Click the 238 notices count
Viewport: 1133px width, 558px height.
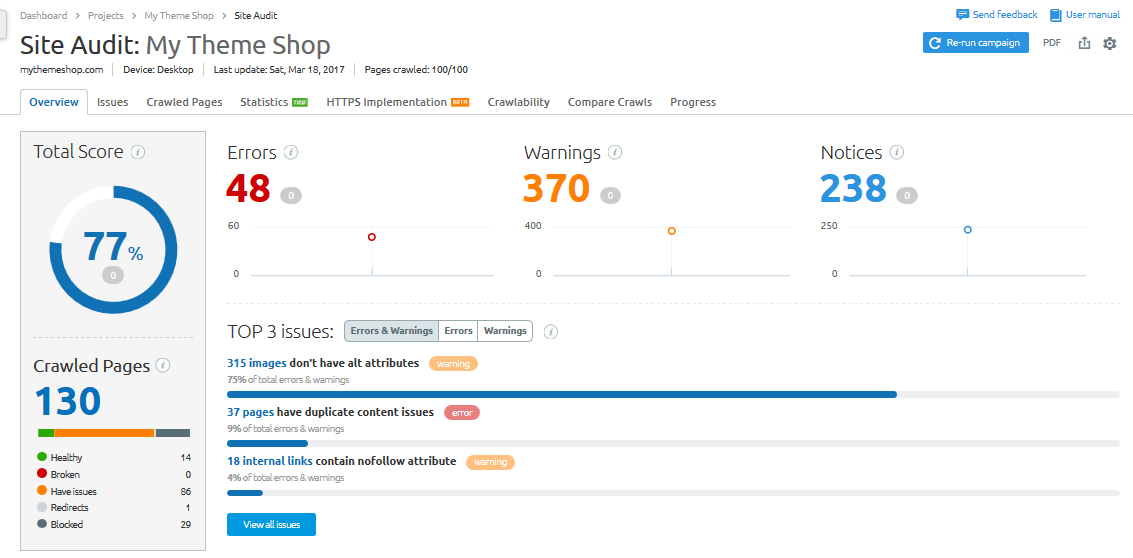(853, 189)
